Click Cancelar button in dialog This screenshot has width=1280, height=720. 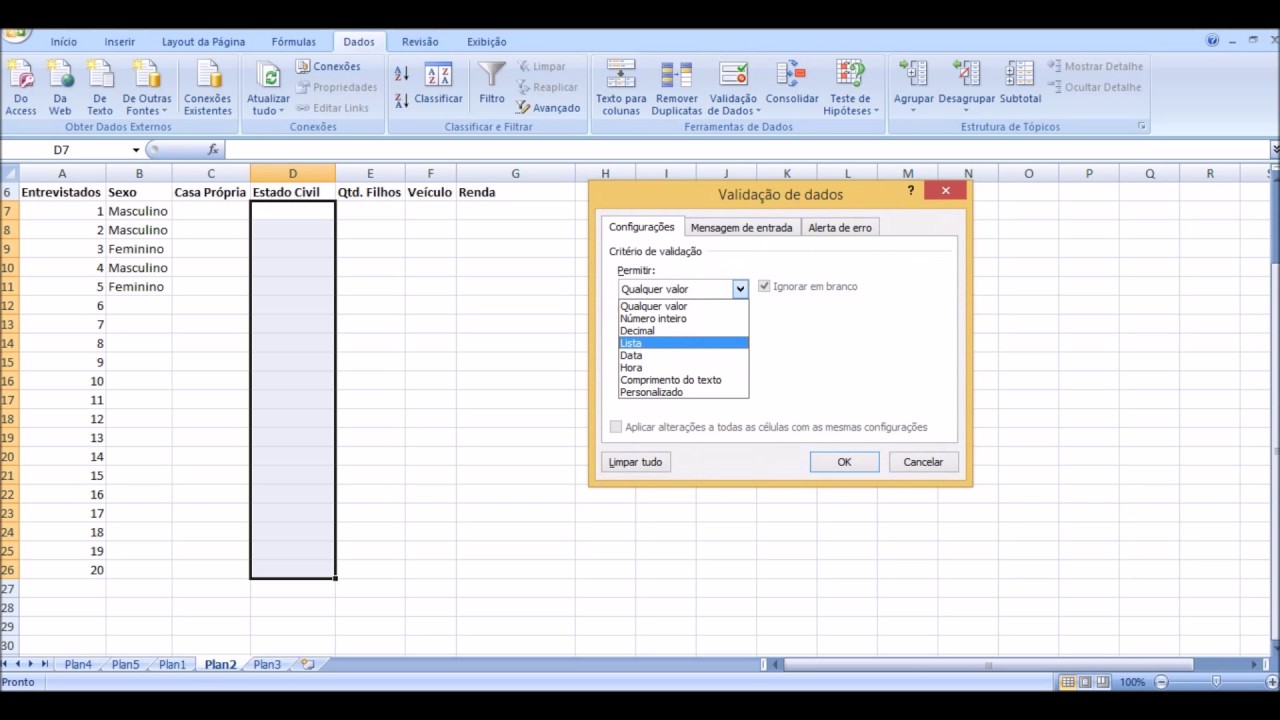pyautogui.click(x=923, y=462)
